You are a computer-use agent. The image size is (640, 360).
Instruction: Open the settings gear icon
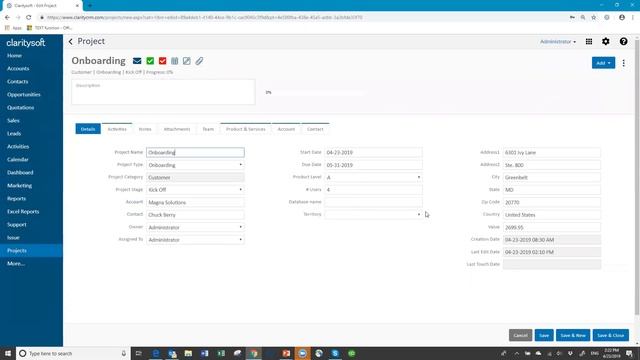click(606, 41)
